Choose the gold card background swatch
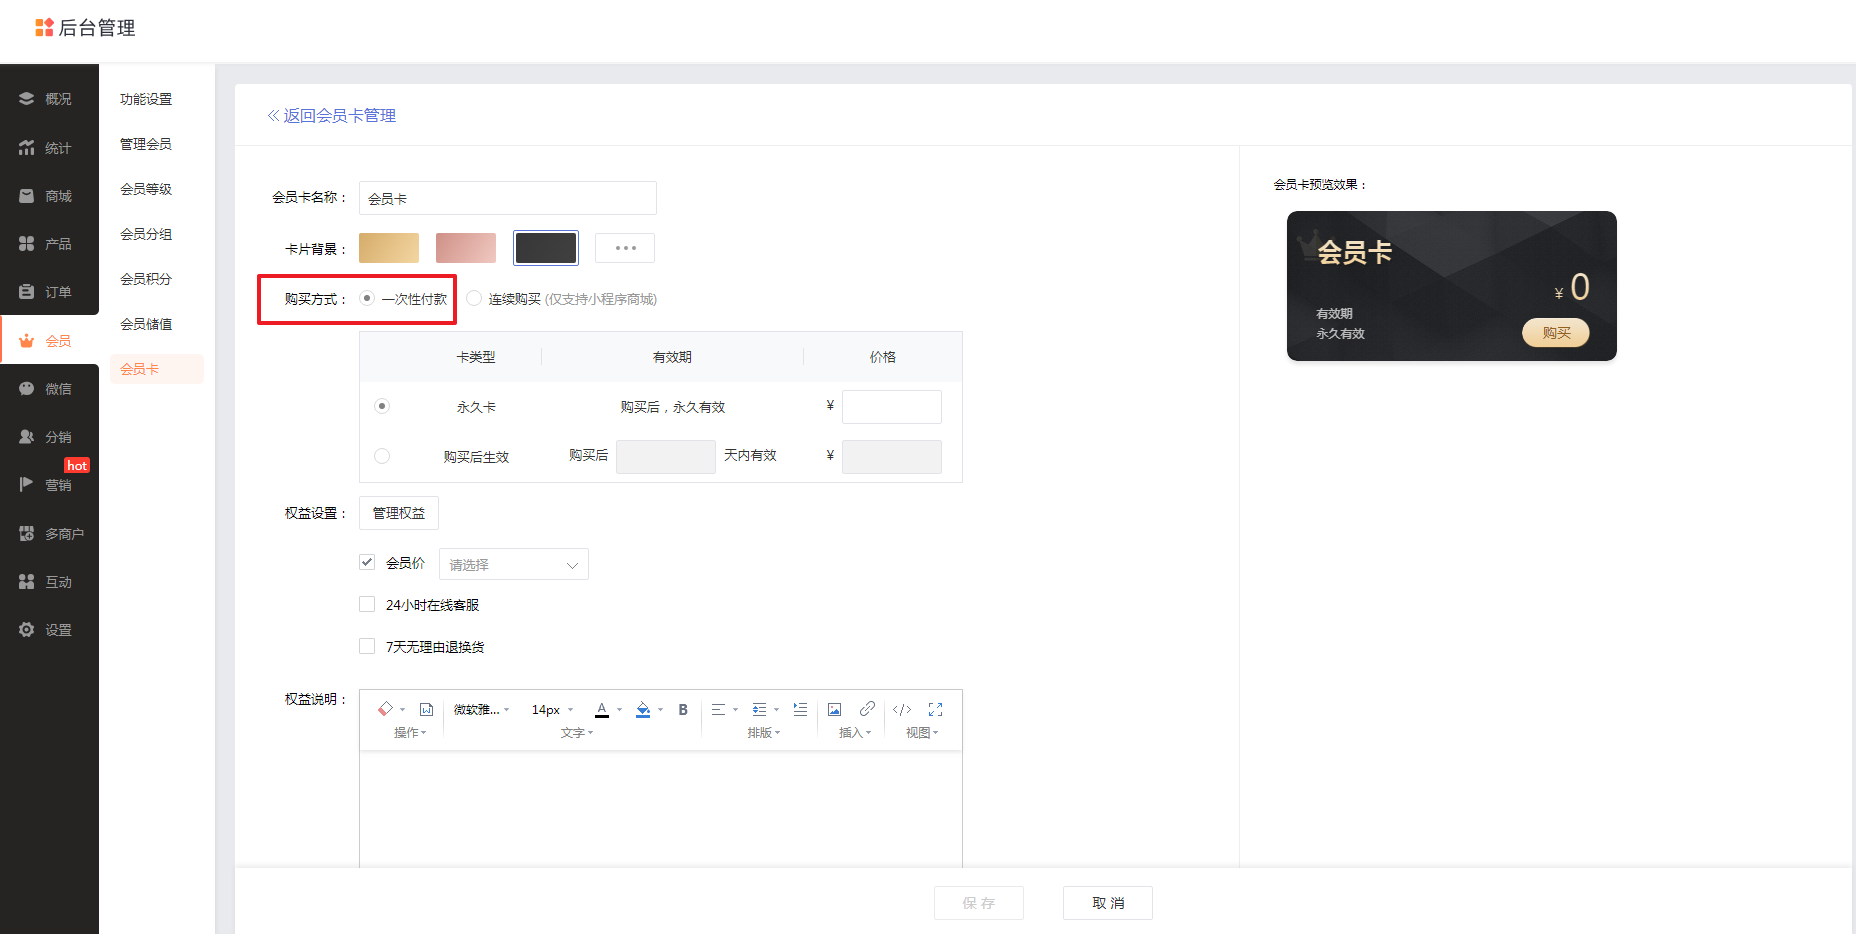This screenshot has width=1856, height=934. (389, 248)
